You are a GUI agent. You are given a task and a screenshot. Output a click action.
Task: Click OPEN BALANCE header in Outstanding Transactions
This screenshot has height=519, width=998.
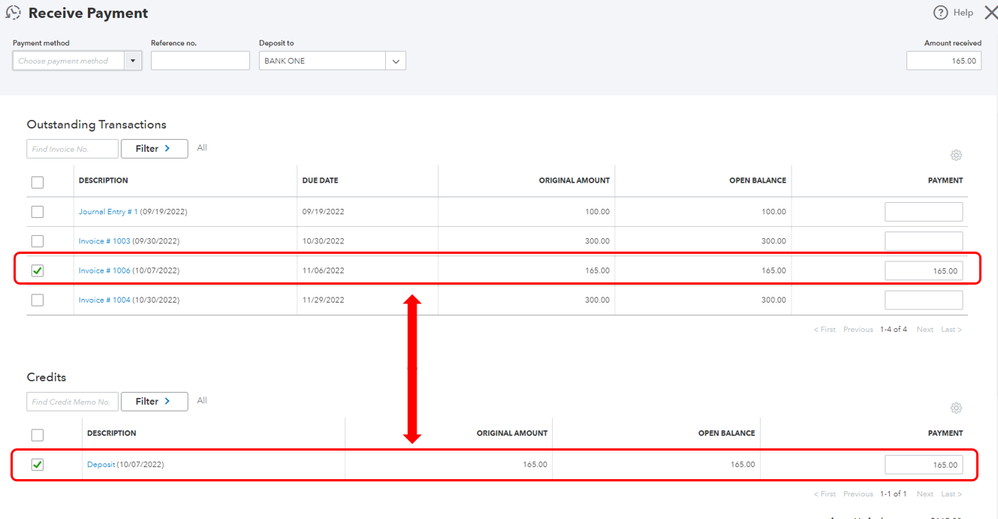coord(757,180)
